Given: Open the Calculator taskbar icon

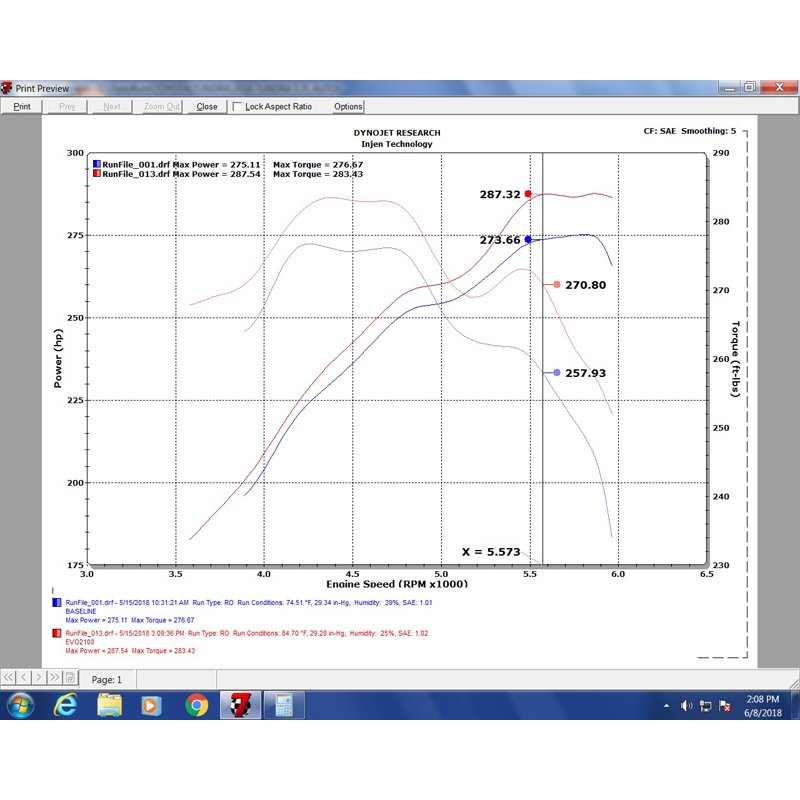Looking at the screenshot, I should point(284,705).
